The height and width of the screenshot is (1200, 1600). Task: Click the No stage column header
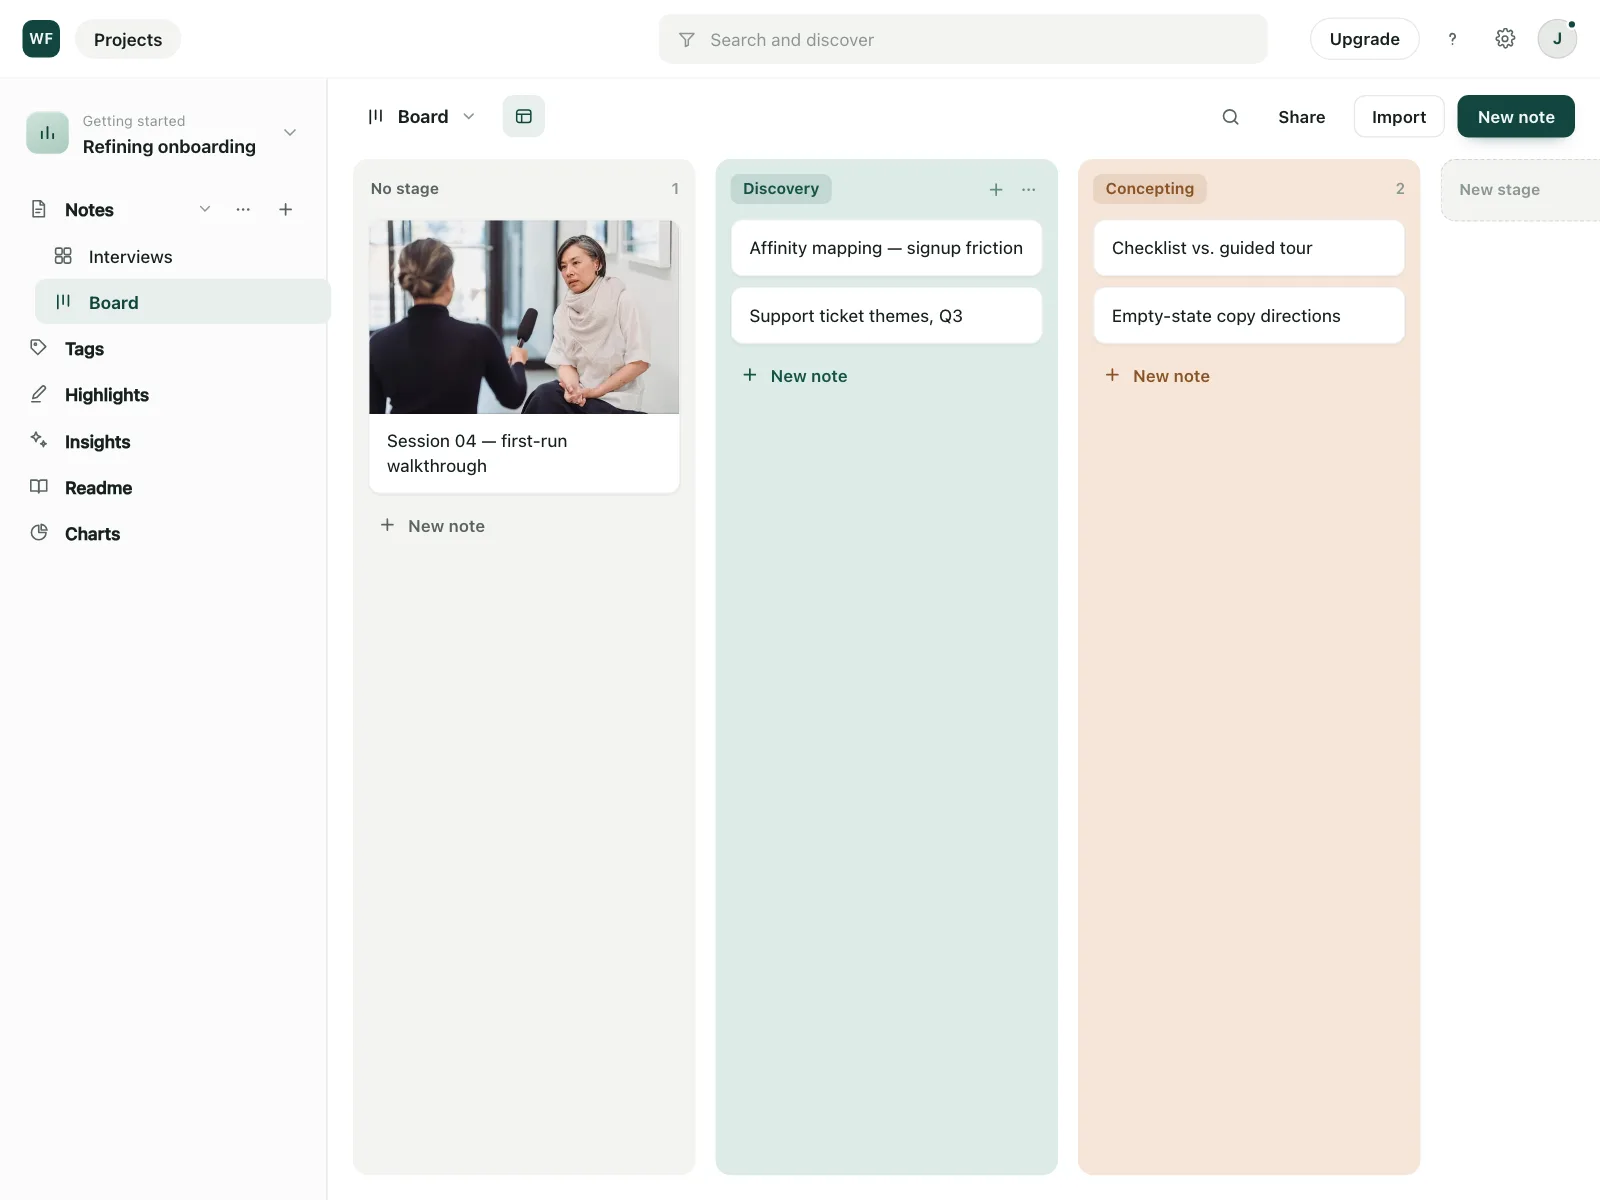click(404, 189)
